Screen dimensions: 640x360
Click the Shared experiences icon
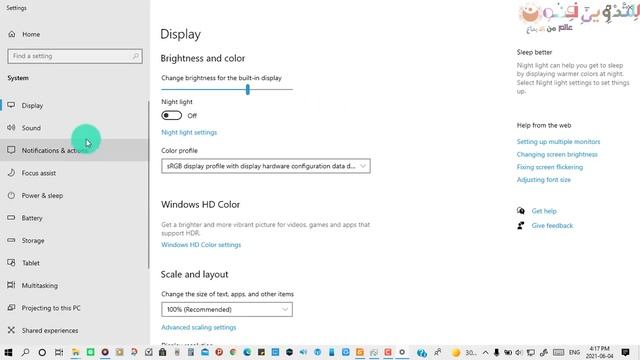click(x=11, y=330)
